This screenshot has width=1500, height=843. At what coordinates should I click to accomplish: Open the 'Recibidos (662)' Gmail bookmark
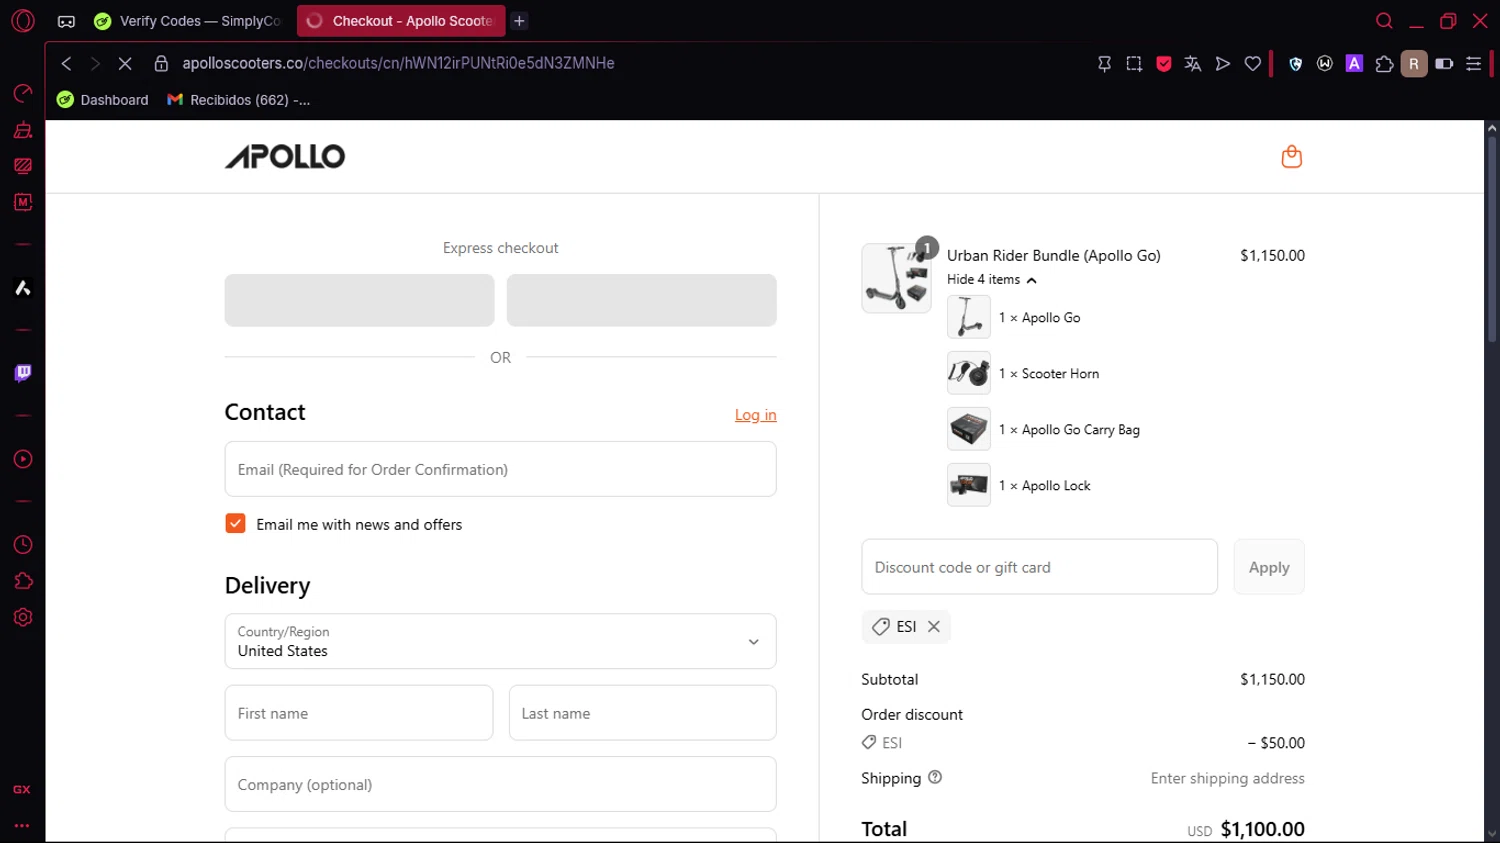tap(238, 100)
